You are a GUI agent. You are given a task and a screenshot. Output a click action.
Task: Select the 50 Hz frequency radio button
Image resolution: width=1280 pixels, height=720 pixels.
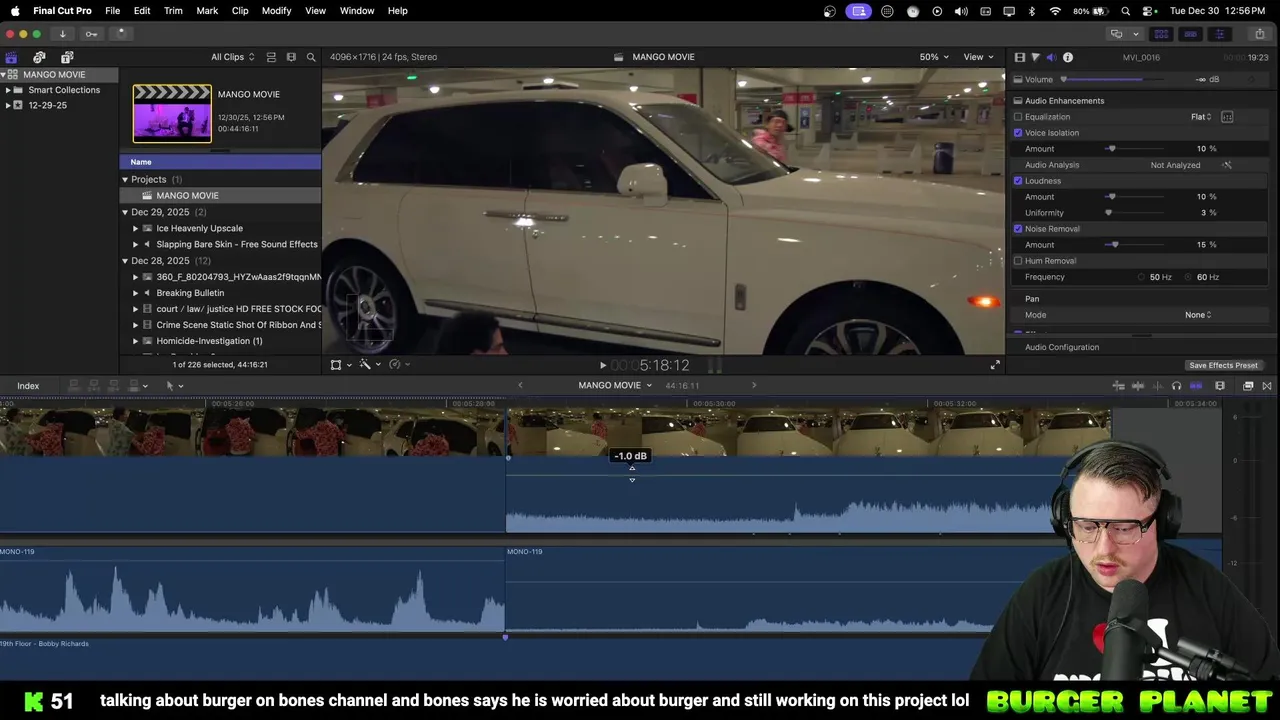tap(1141, 277)
